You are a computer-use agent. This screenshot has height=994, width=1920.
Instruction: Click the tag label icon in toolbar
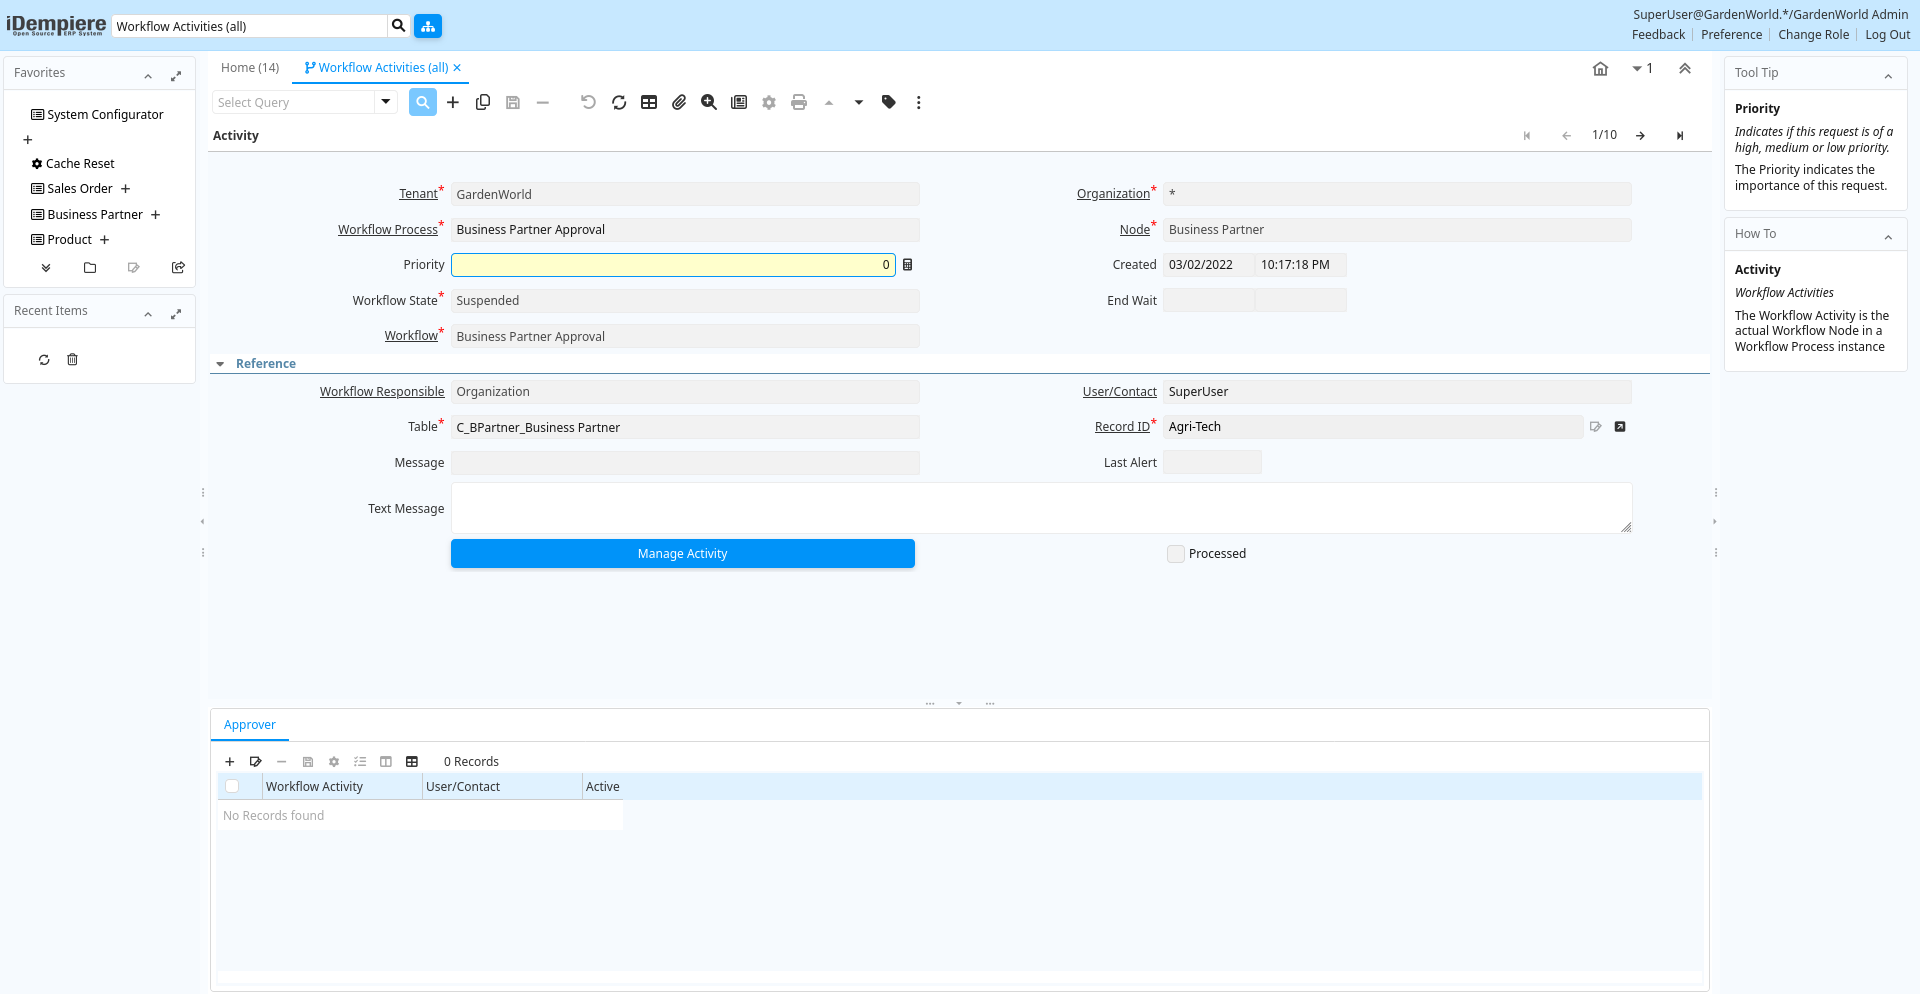point(889,102)
